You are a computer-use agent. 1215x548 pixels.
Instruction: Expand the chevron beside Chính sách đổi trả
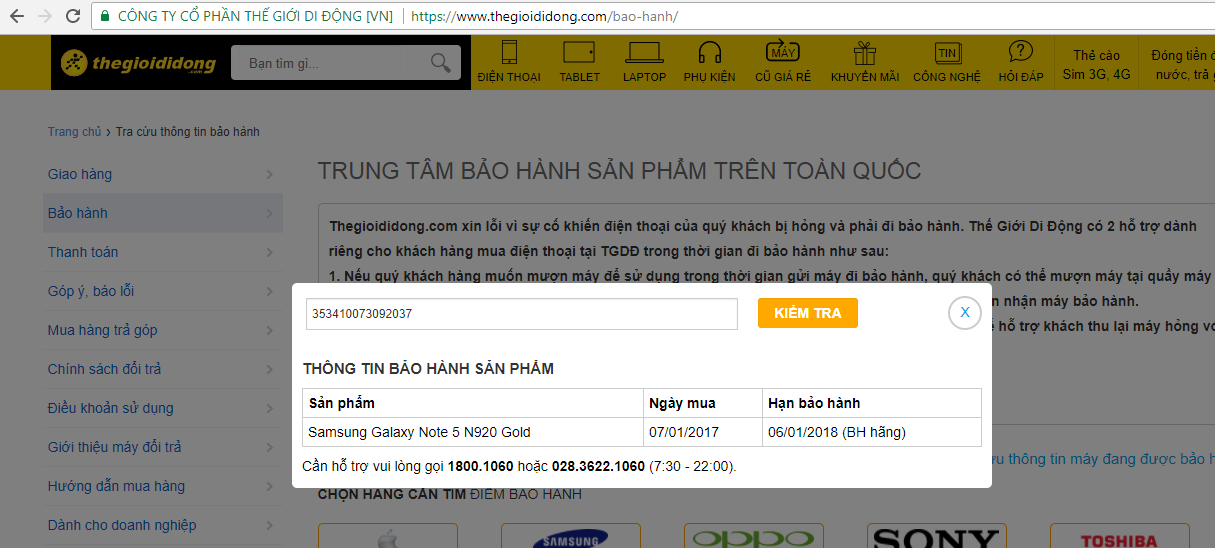click(x=270, y=370)
